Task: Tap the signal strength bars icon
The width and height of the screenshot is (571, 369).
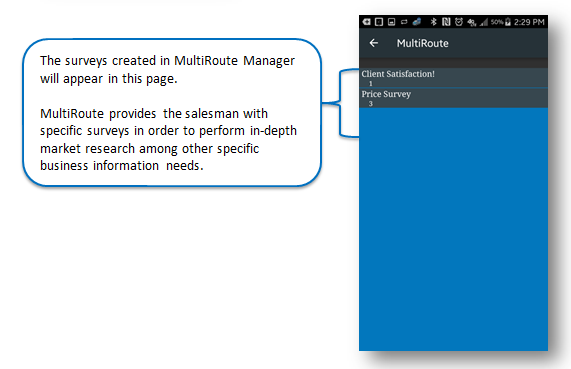Action: pos(484,22)
